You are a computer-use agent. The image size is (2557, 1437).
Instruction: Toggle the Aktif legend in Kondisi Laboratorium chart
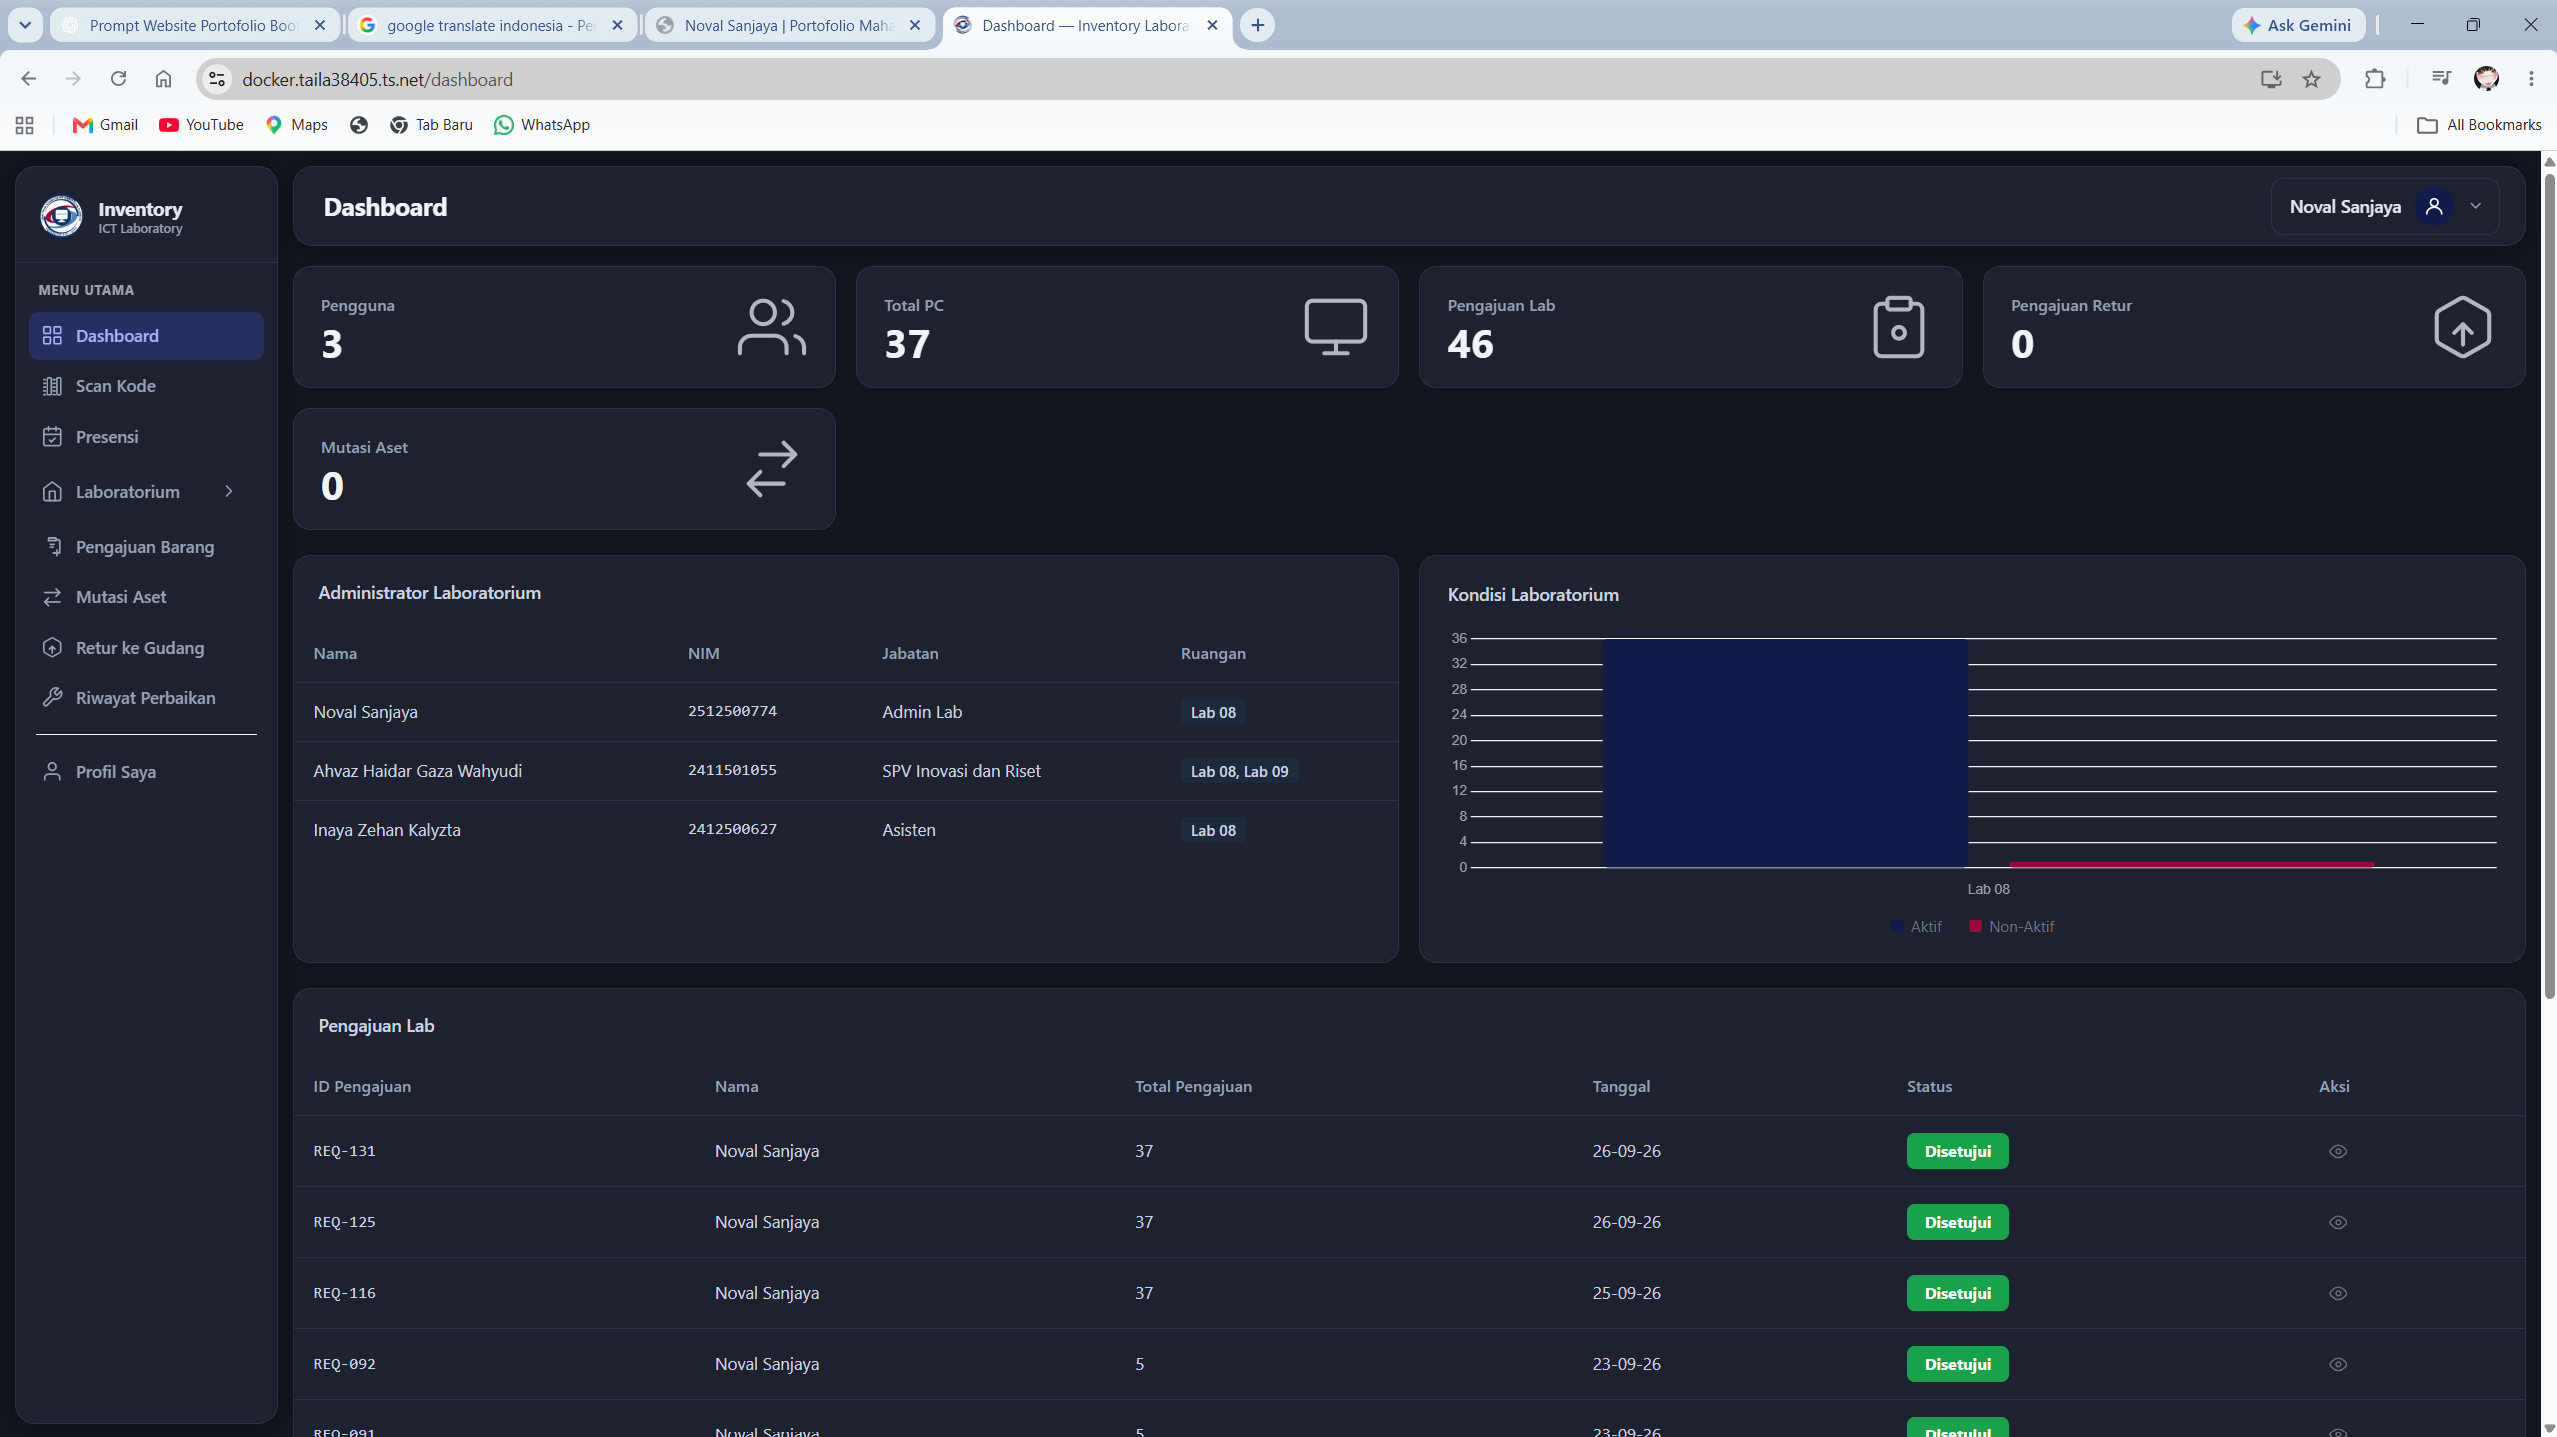click(x=1917, y=927)
